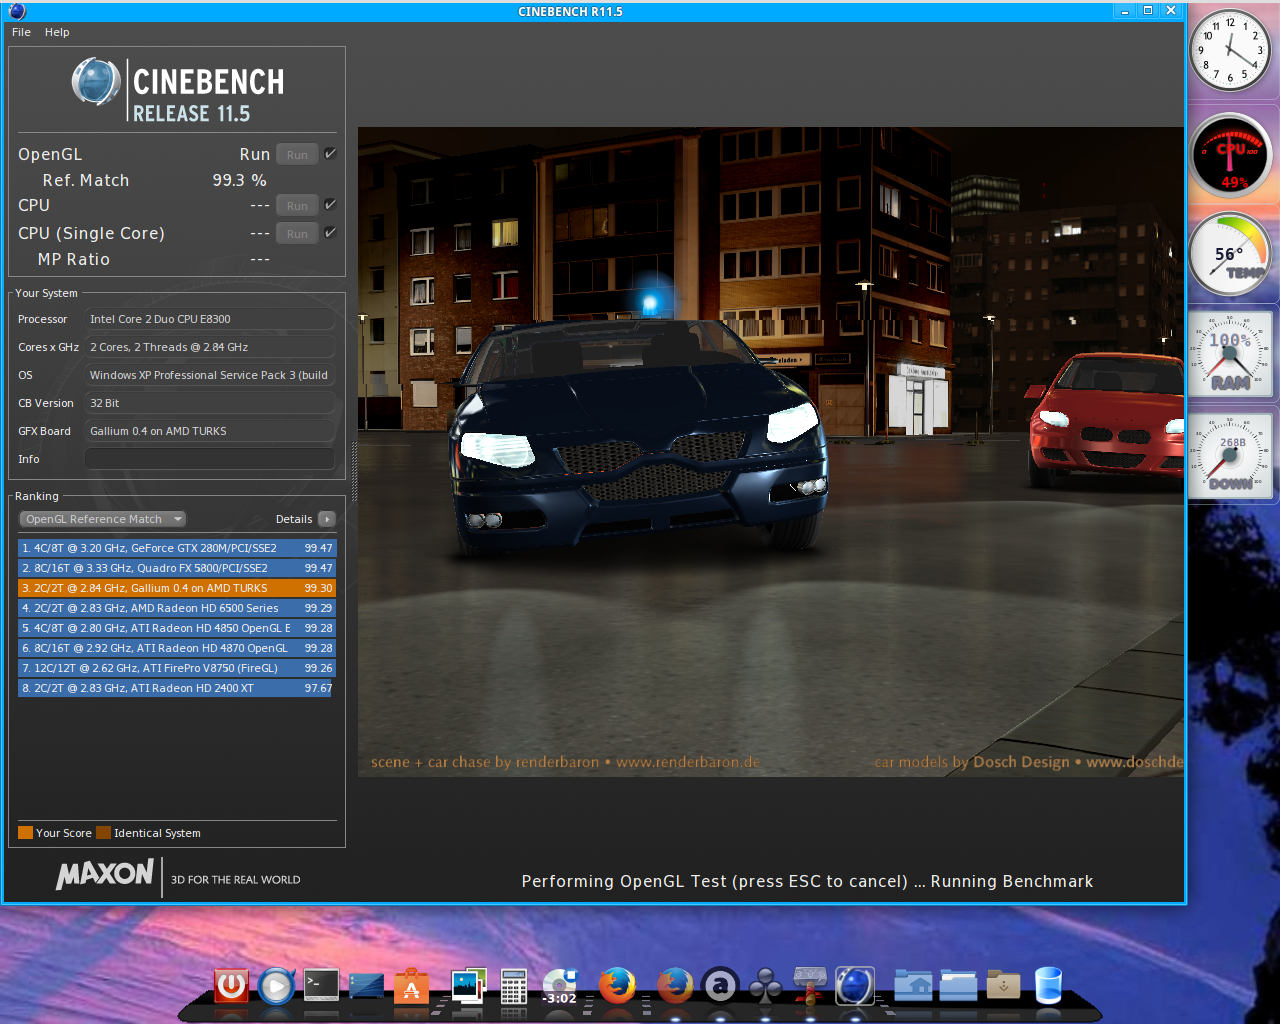Open the downloads folder dock icon
The height and width of the screenshot is (1024, 1280).
coord(1003,986)
